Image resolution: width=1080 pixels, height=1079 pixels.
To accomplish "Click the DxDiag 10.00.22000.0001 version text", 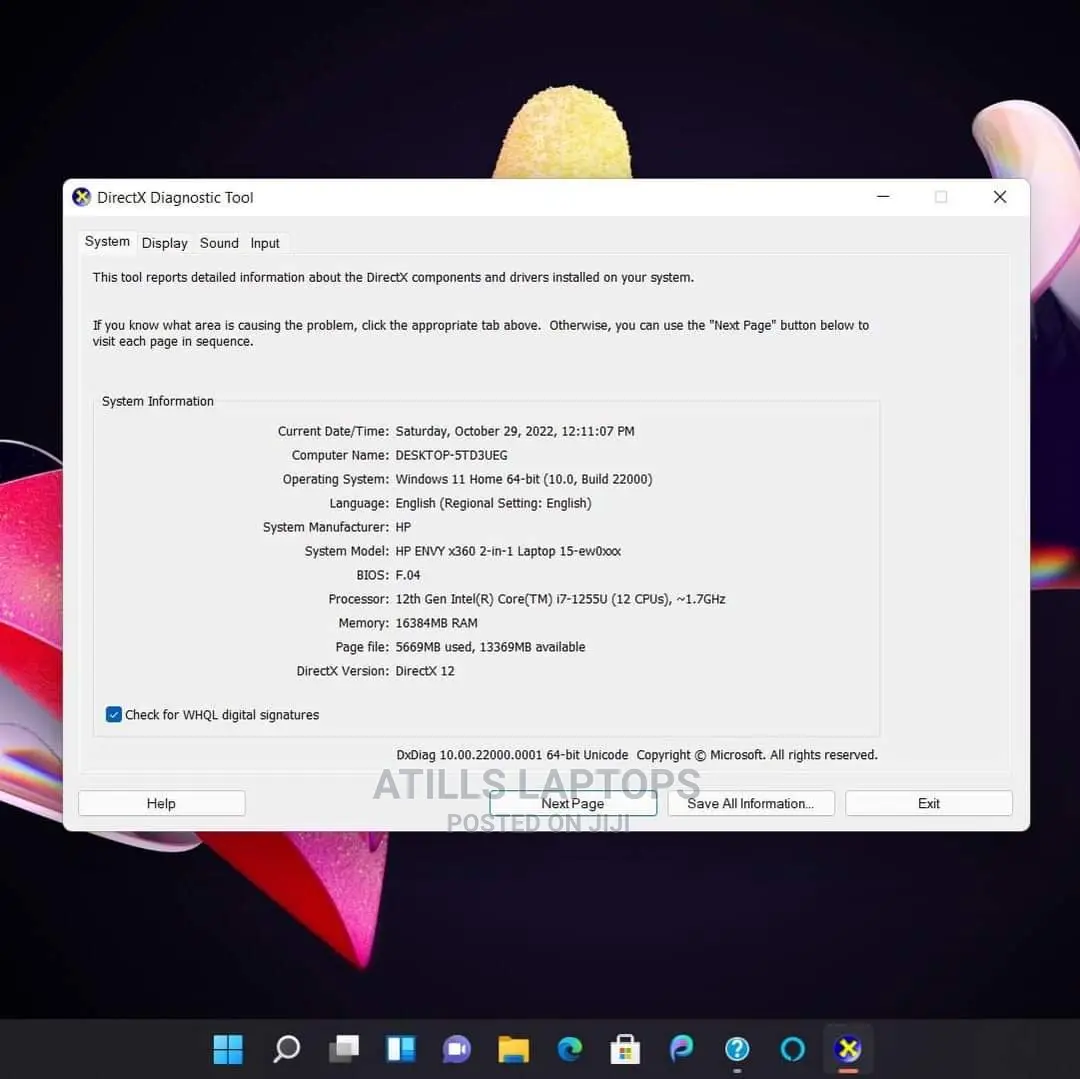I will click(x=512, y=755).
